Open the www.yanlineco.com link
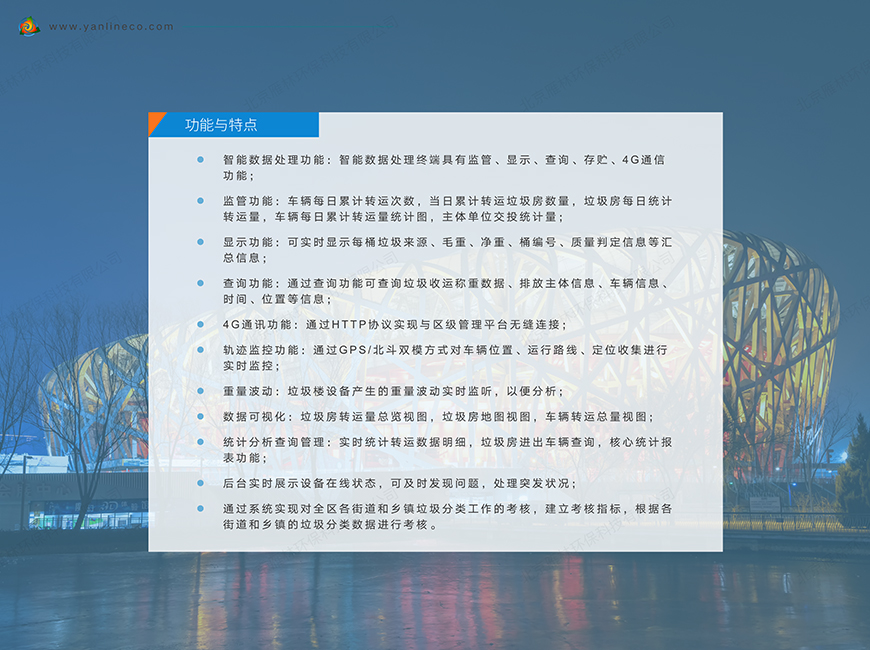This screenshot has height=650, width=870. (111, 27)
